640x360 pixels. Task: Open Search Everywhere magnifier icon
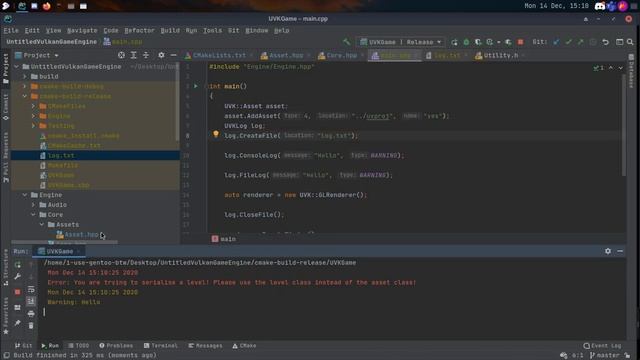click(630, 42)
